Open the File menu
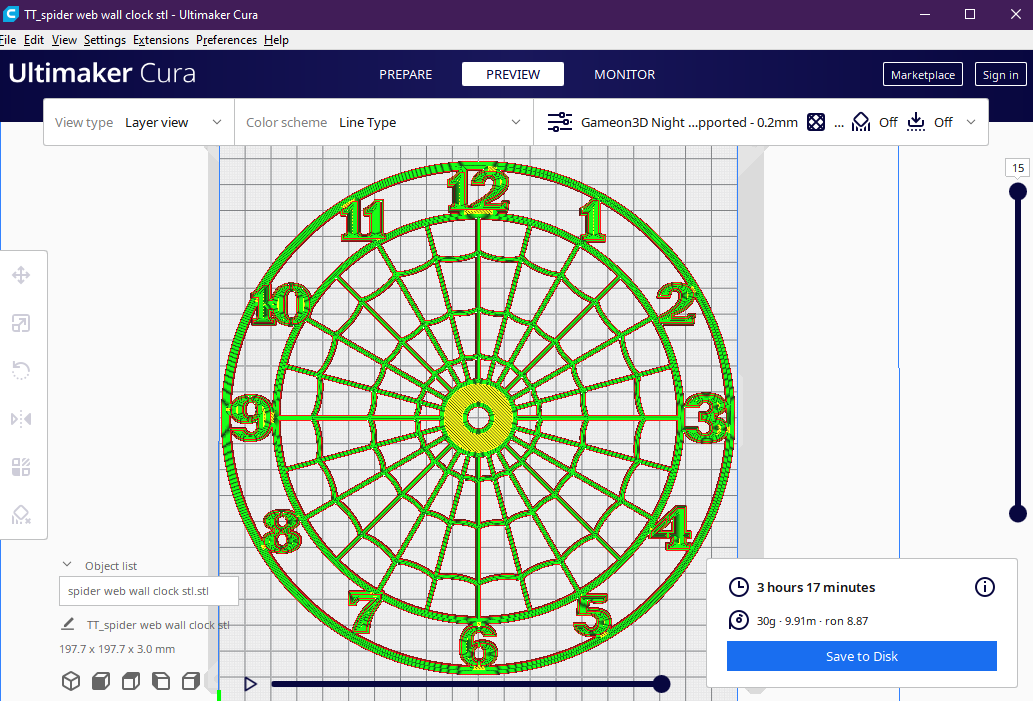Viewport: 1033px width, 701px height. (x=8, y=40)
